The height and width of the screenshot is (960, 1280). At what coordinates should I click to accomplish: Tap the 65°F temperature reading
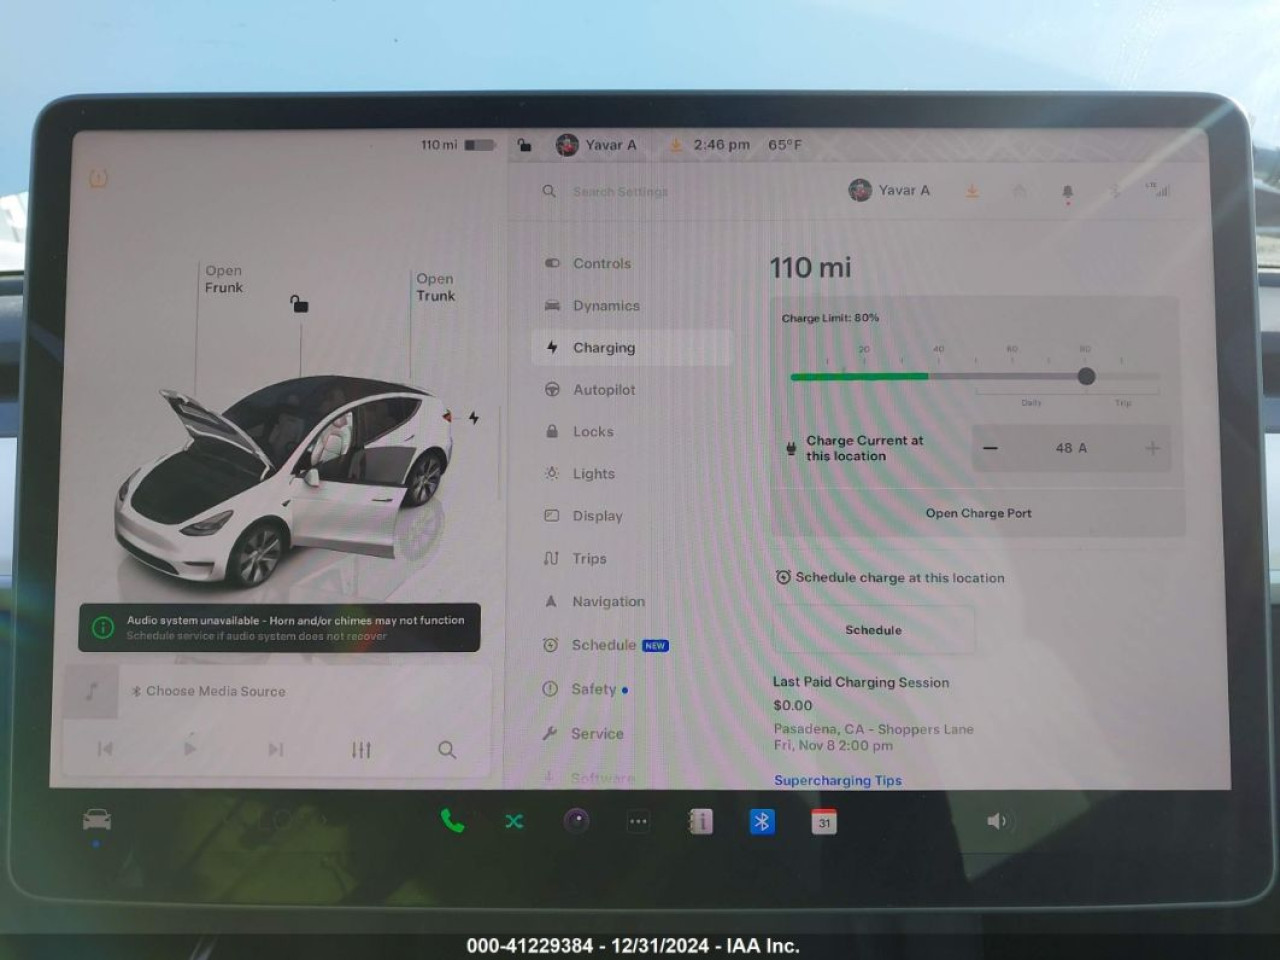[785, 145]
